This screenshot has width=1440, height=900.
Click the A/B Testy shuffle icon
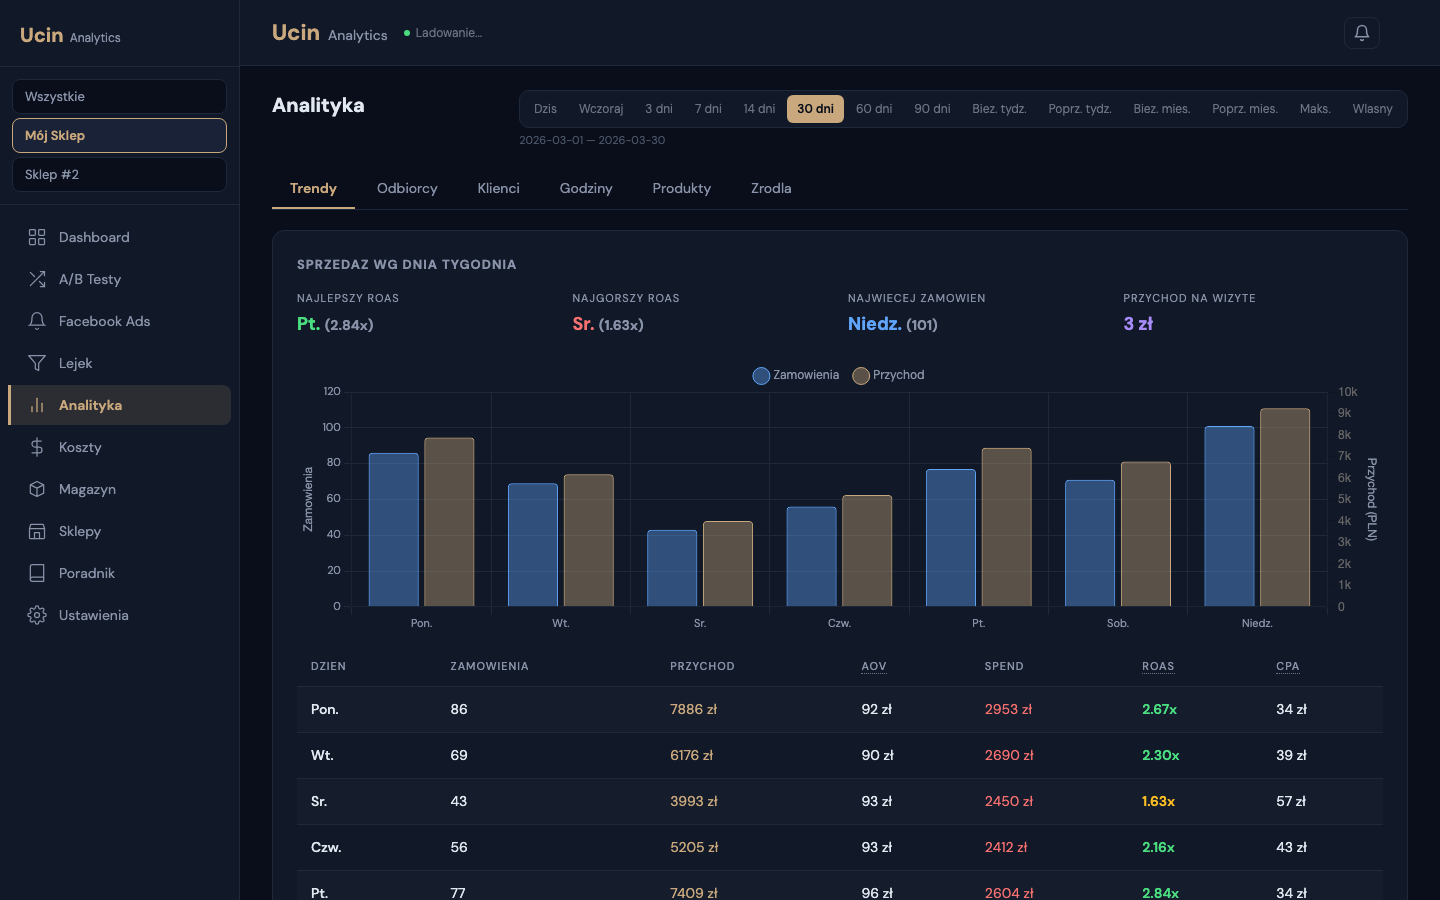point(37,279)
